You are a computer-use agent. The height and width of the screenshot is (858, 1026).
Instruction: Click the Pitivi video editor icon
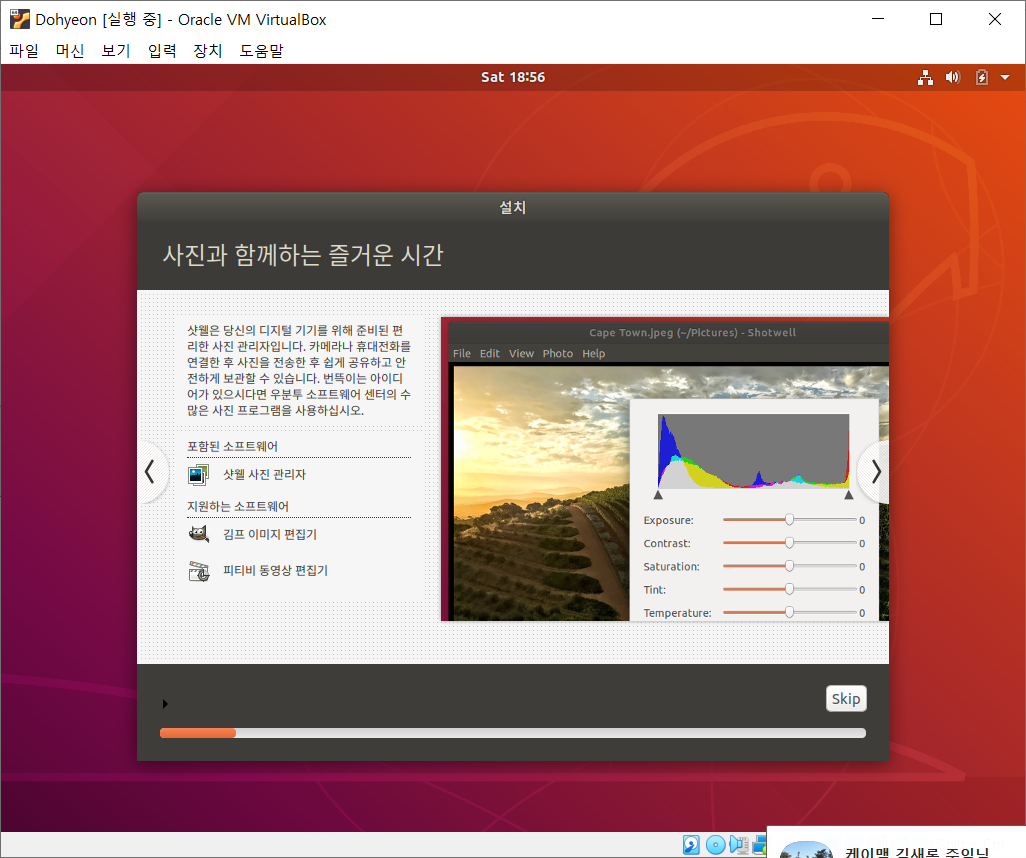pos(198,571)
